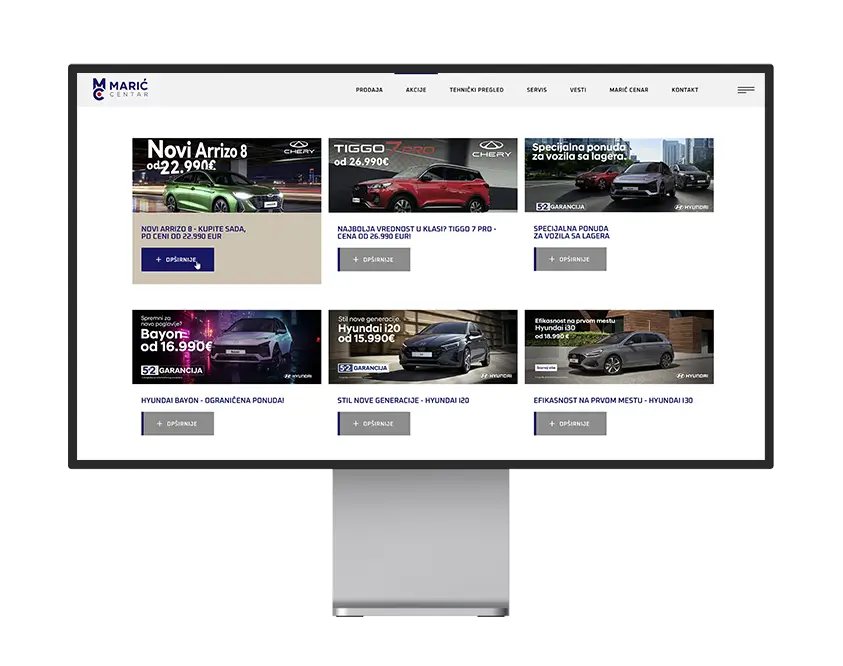Open the Tiggo 7 Pro banner image
This screenshot has height=666, width=843.
point(423,175)
